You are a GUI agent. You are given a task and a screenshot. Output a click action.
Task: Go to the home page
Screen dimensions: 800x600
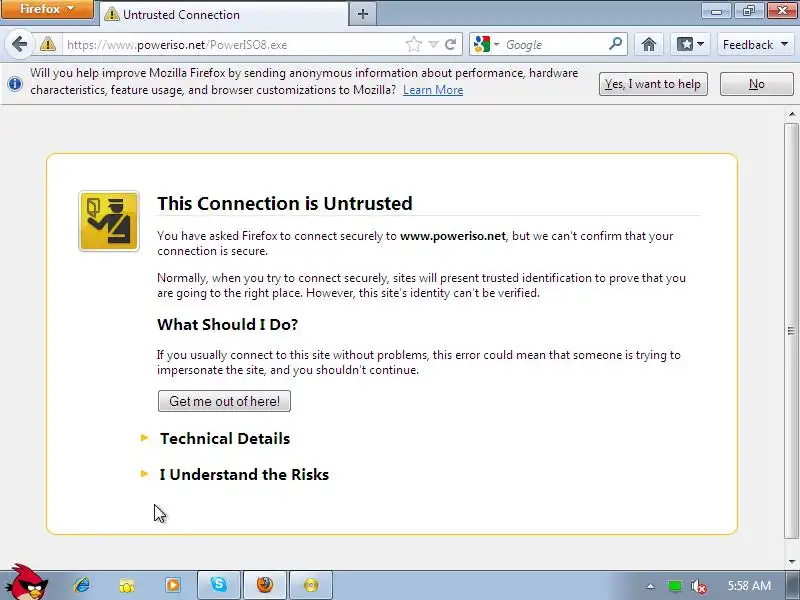[648, 44]
